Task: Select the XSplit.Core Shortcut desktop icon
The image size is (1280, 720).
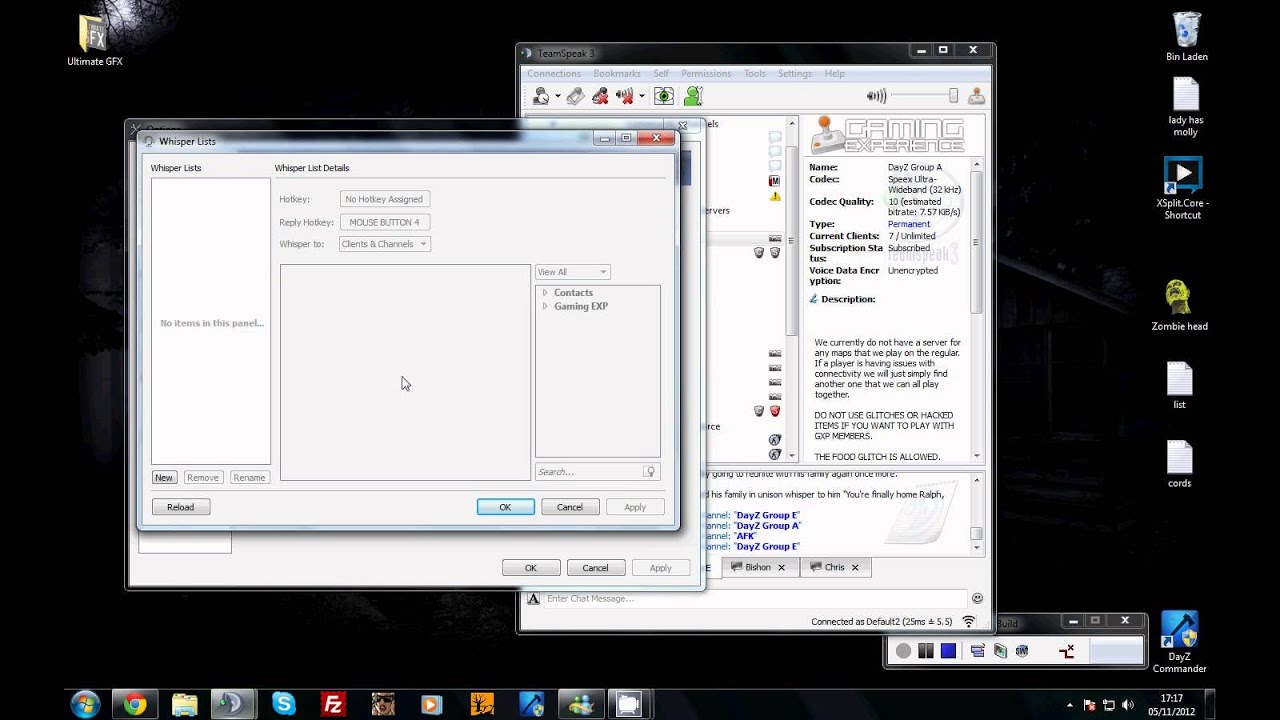Action: pos(1183,189)
